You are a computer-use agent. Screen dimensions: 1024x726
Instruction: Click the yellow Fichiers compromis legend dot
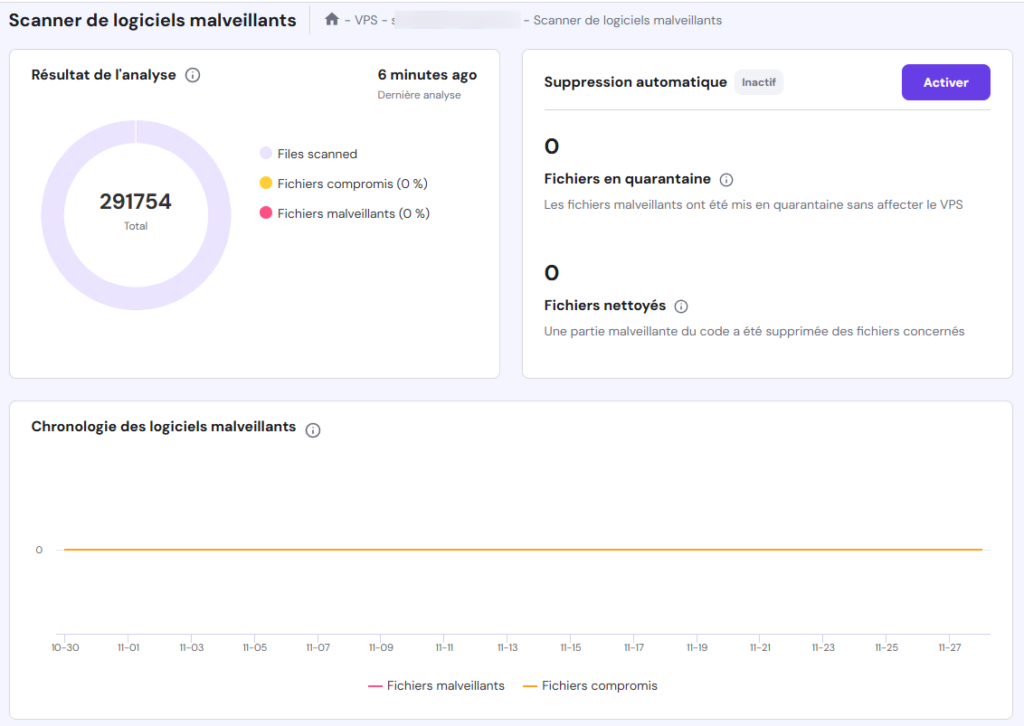pos(266,183)
